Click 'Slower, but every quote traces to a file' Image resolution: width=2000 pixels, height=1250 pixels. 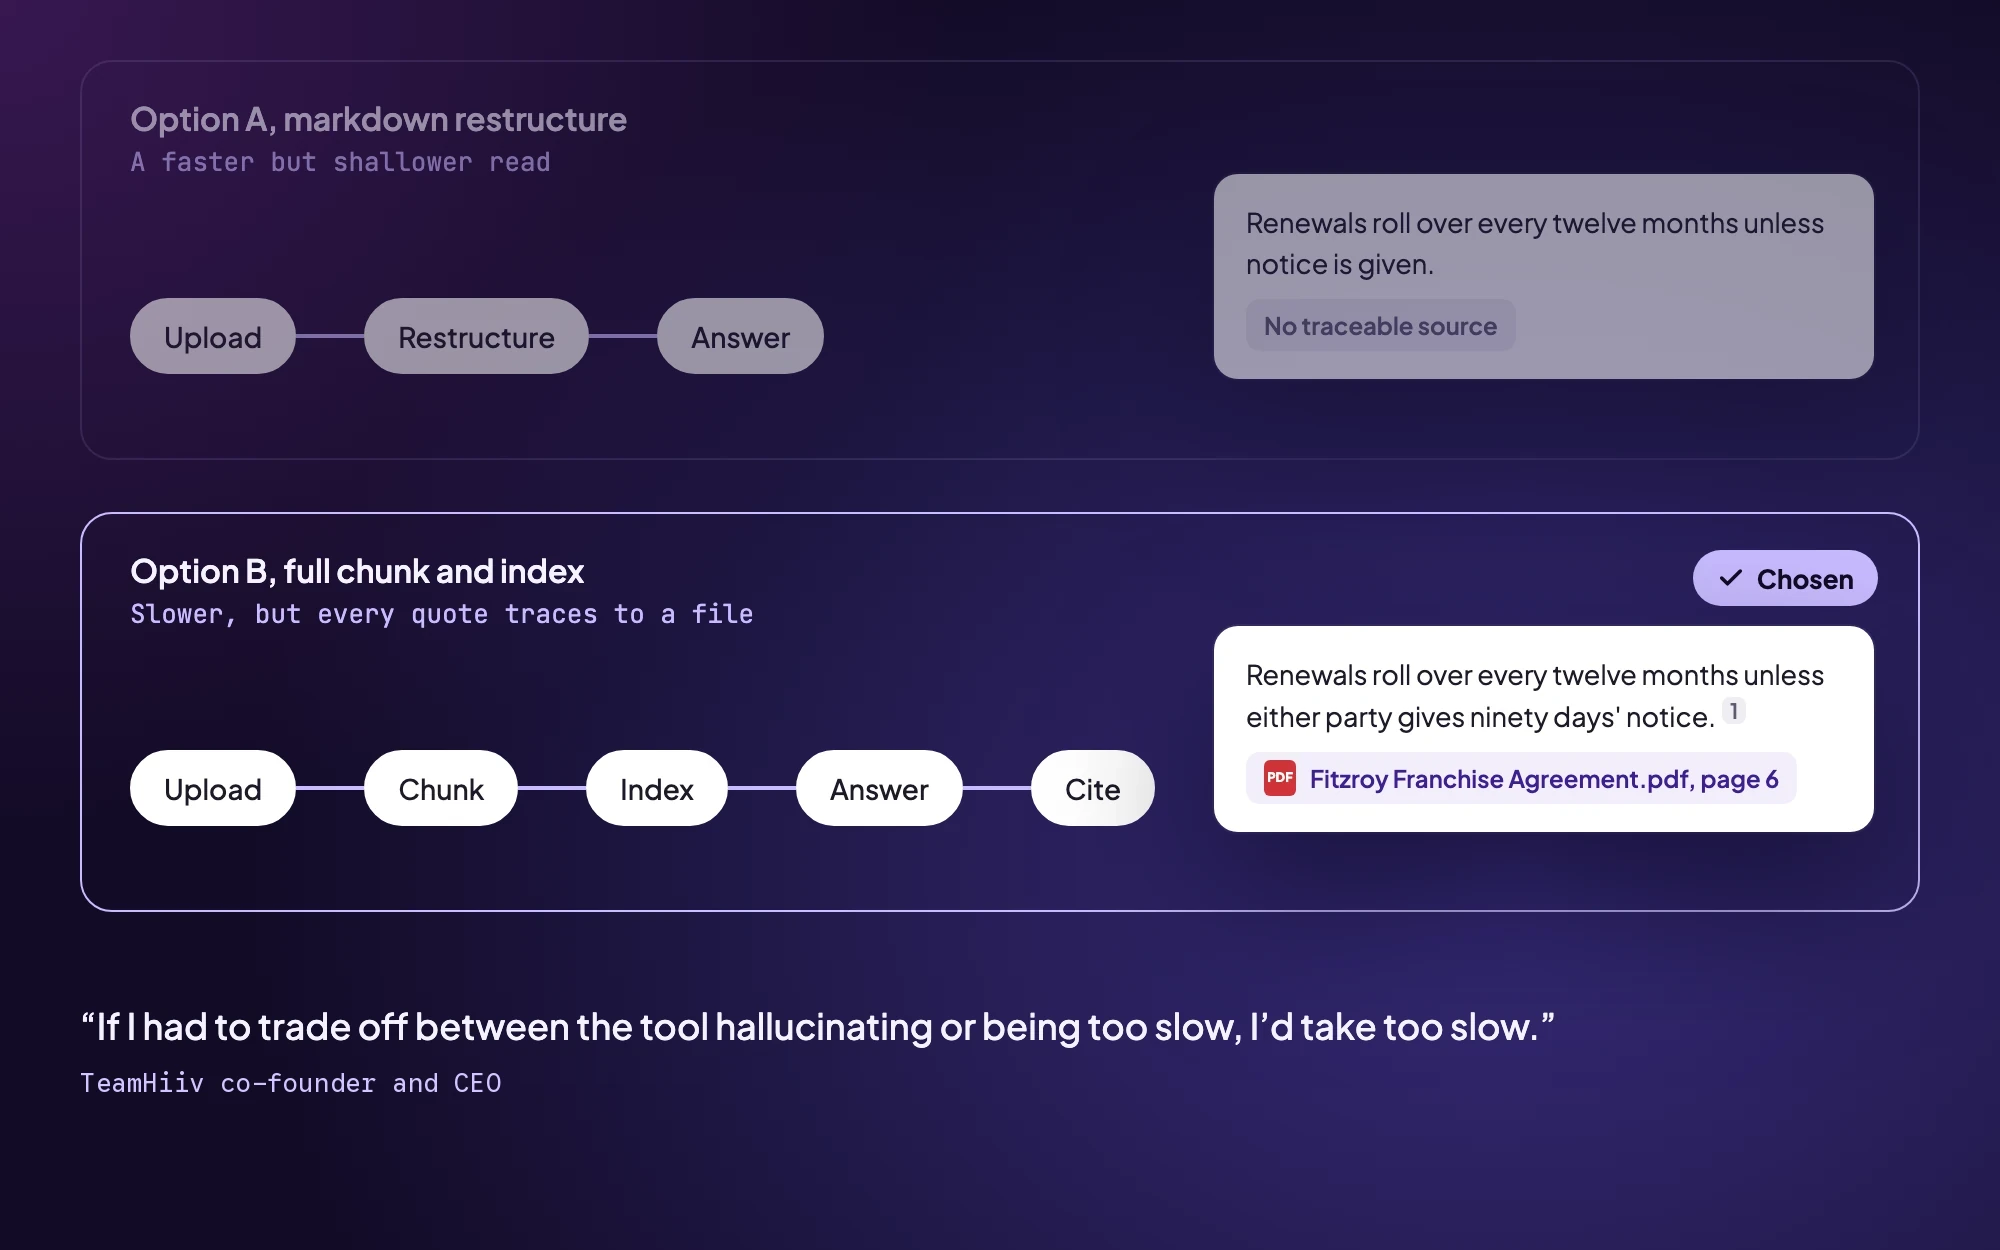[x=441, y=614]
